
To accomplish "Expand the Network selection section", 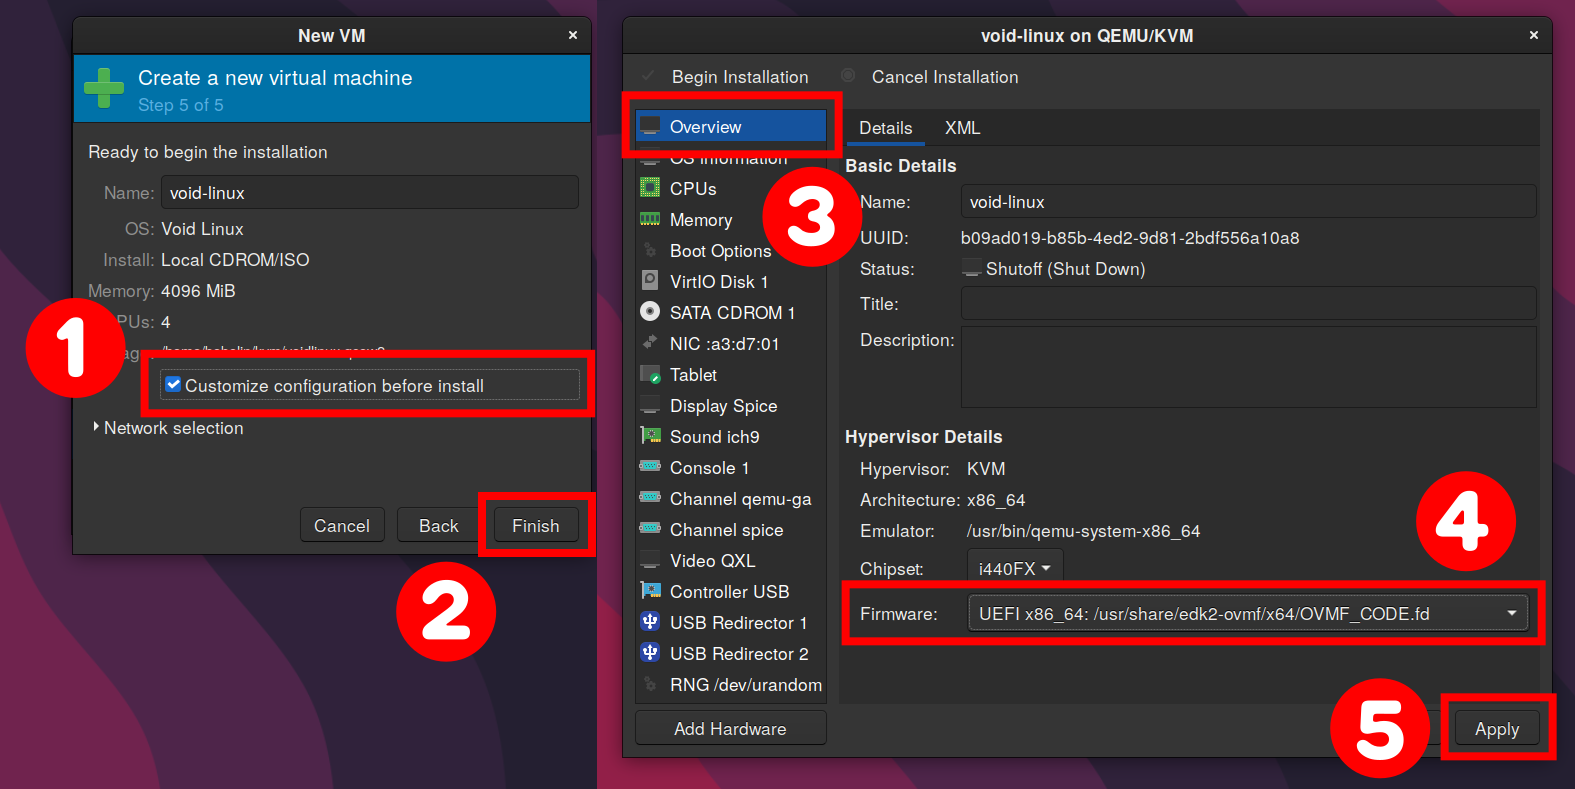I will (x=168, y=428).
